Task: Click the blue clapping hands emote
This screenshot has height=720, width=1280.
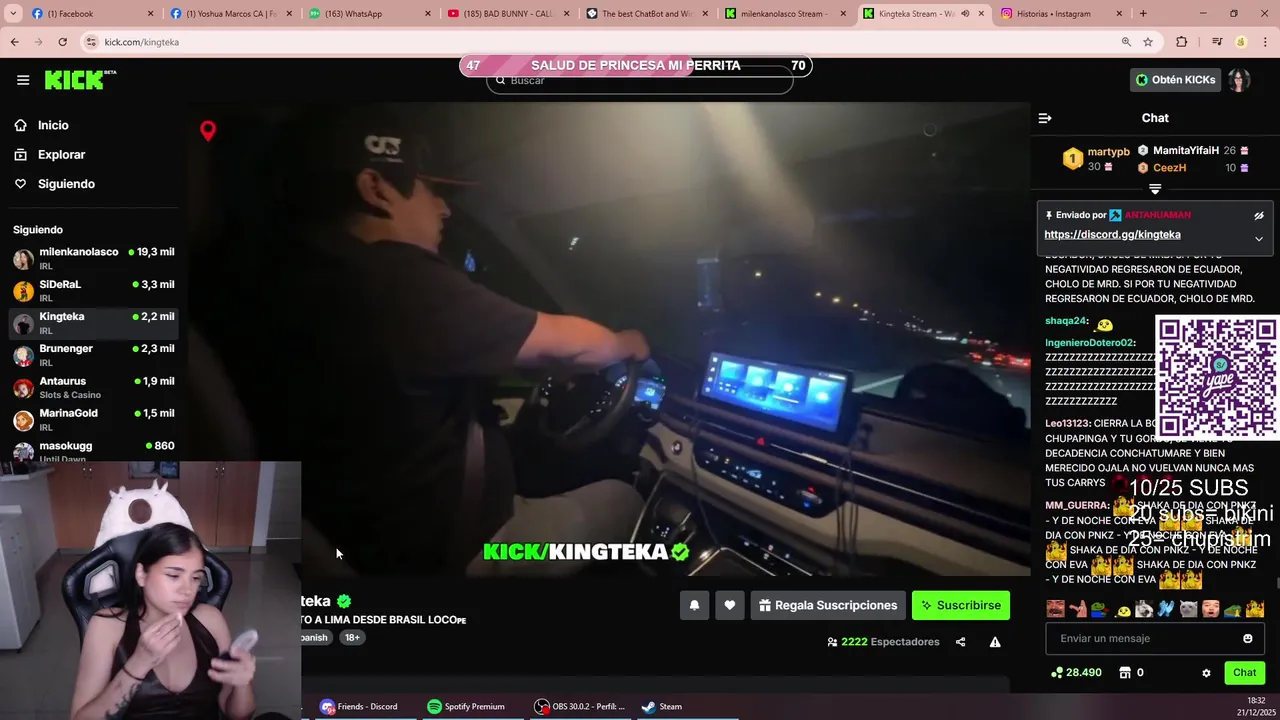Action: [x=1166, y=609]
